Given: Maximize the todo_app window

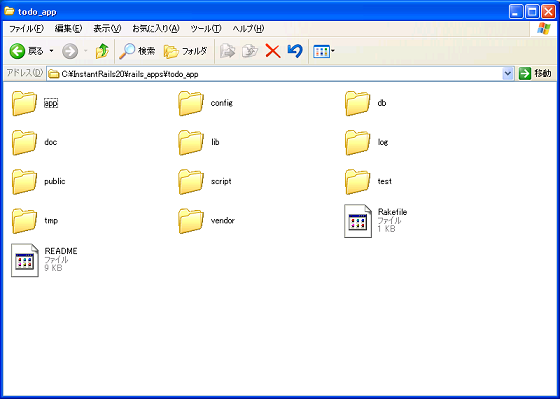Looking at the screenshot, I should tap(532, 12).
